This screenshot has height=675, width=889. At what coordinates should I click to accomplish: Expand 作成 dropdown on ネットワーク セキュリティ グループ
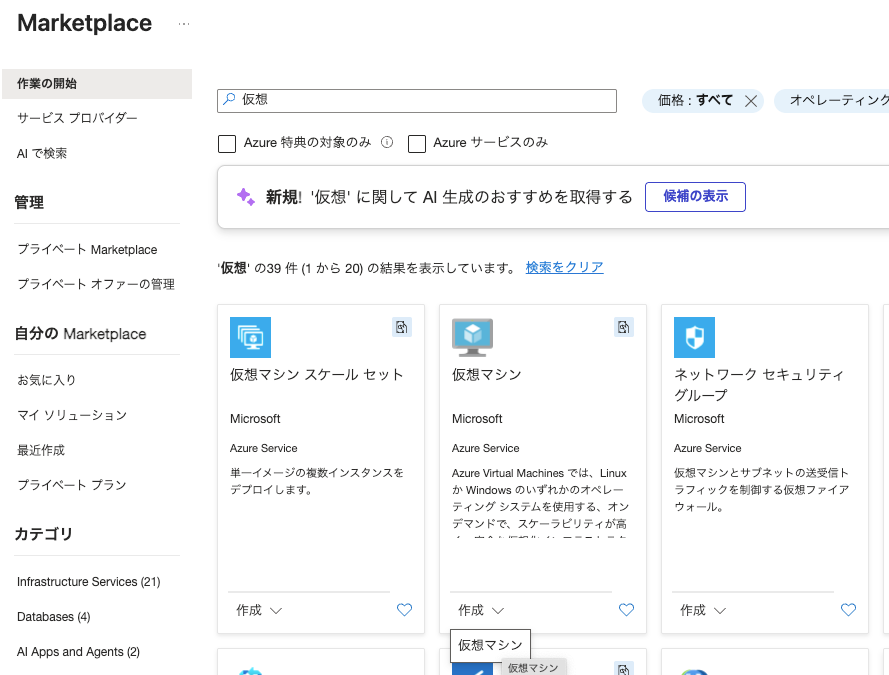703,610
